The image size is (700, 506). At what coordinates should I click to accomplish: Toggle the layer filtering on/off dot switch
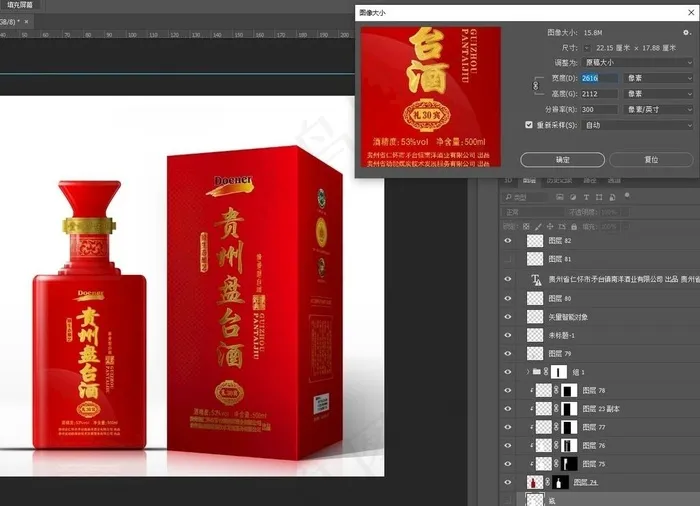coord(627,196)
